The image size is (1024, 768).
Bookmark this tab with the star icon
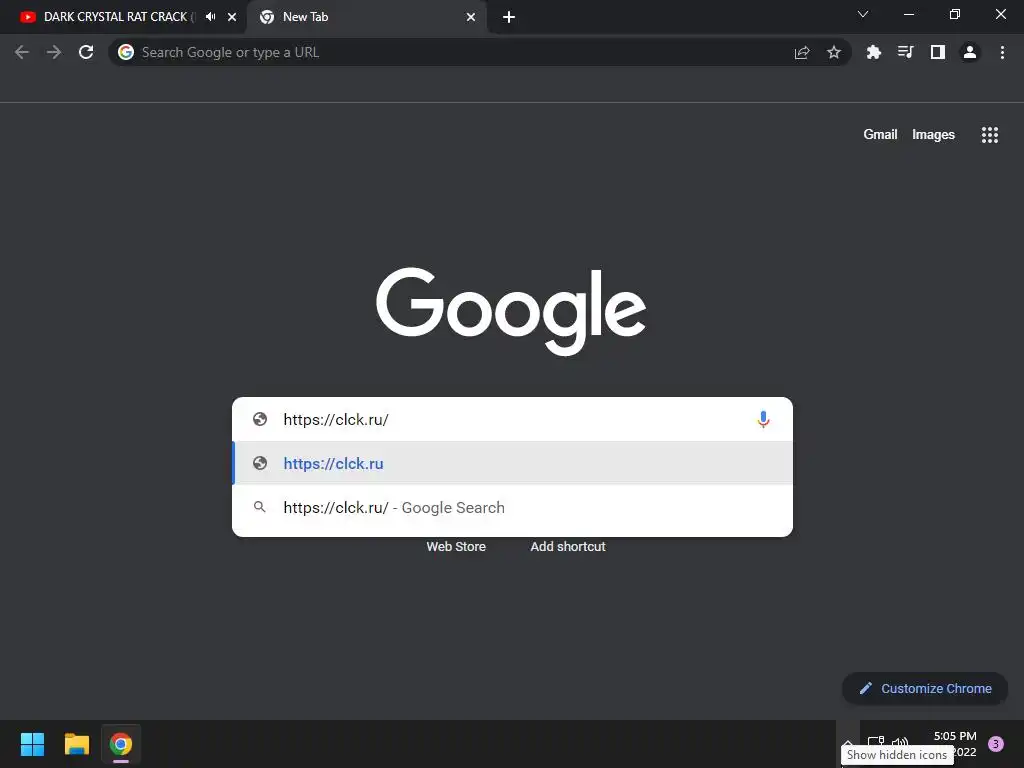(834, 52)
